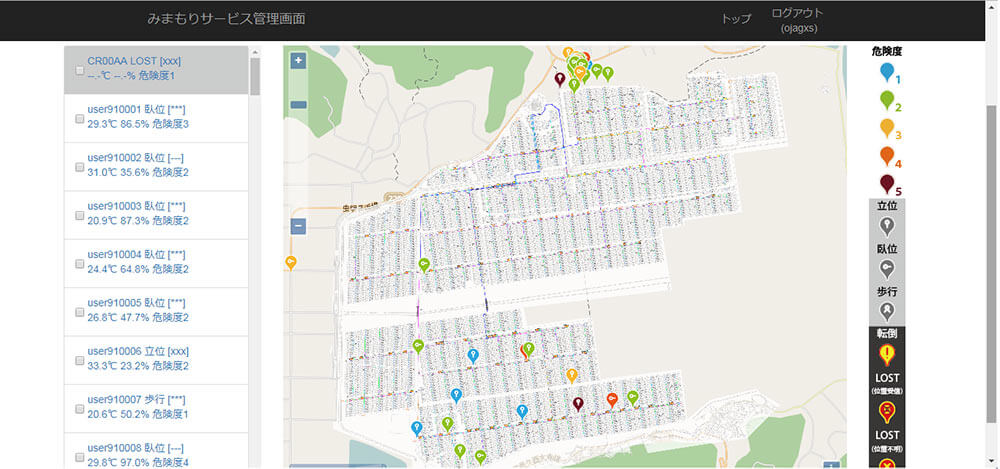Select the dark red risk level 5 legend pin
Viewport: 1000px width, 469px height.
click(x=886, y=183)
